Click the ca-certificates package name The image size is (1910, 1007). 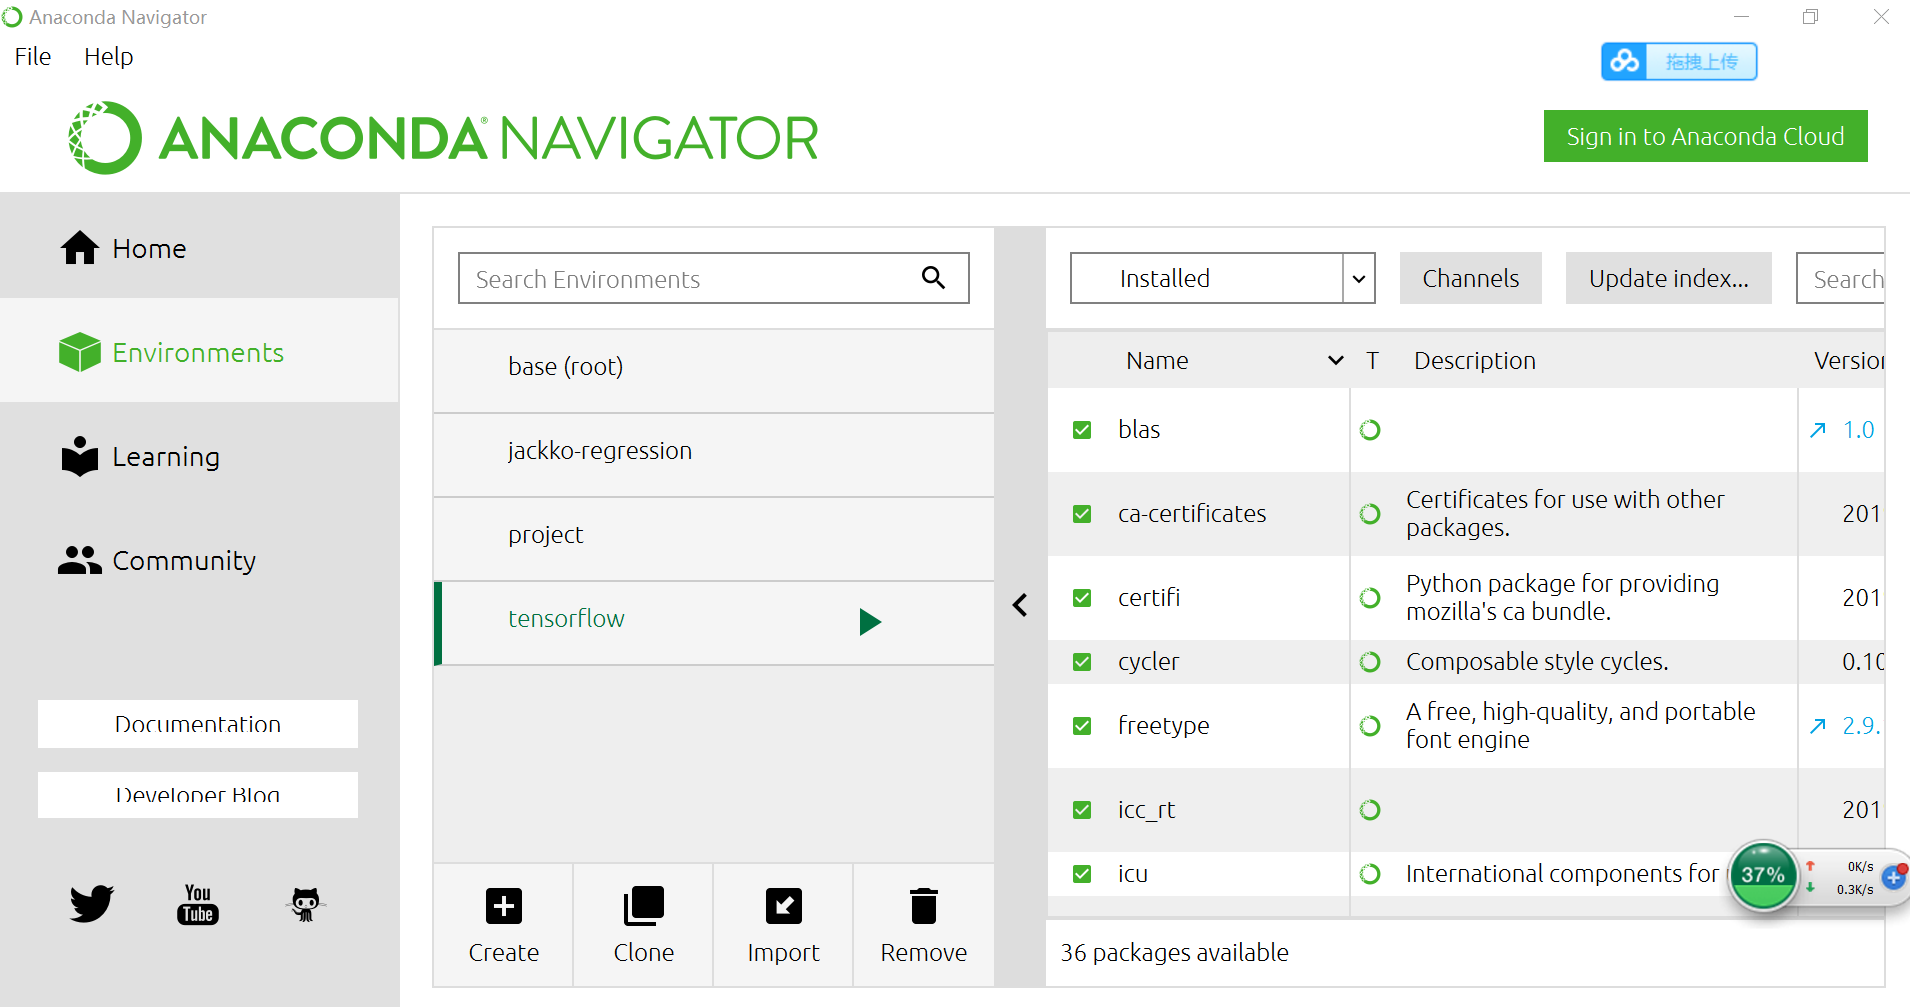(1192, 514)
